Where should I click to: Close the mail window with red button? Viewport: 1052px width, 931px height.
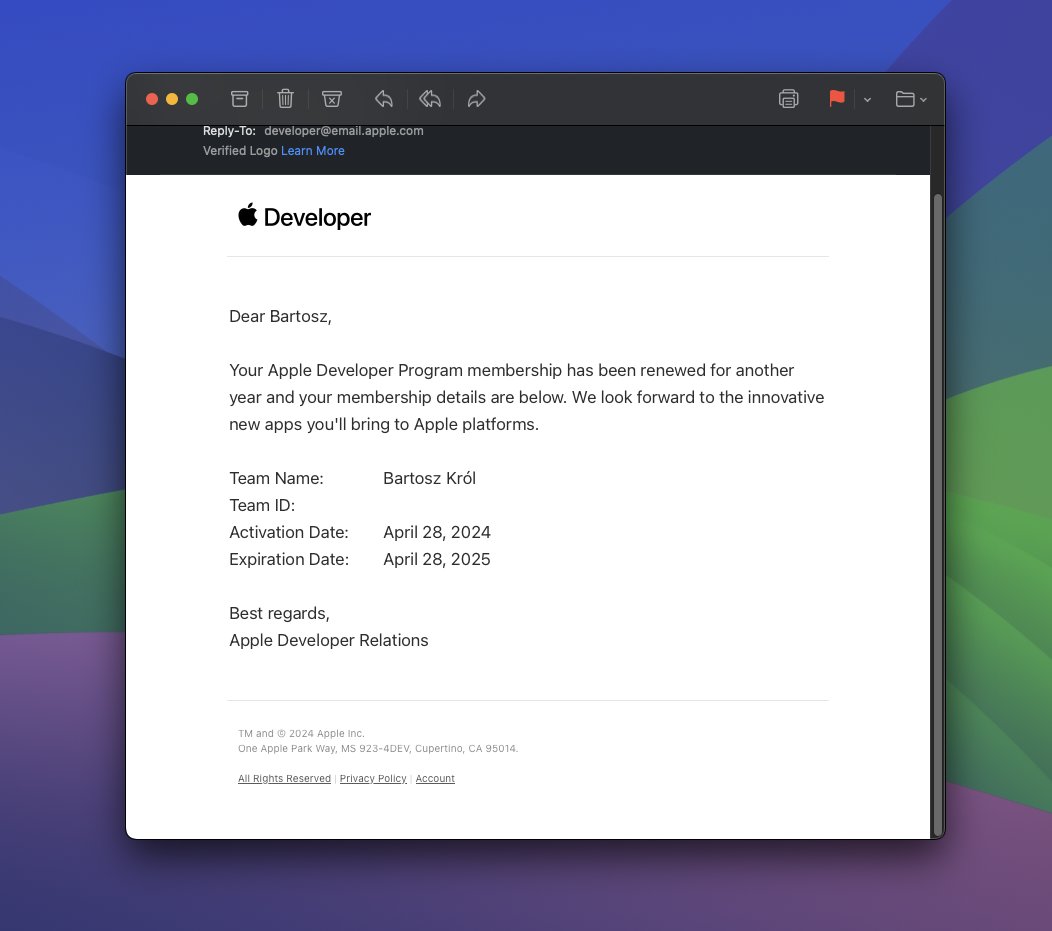[x=152, y=99]
